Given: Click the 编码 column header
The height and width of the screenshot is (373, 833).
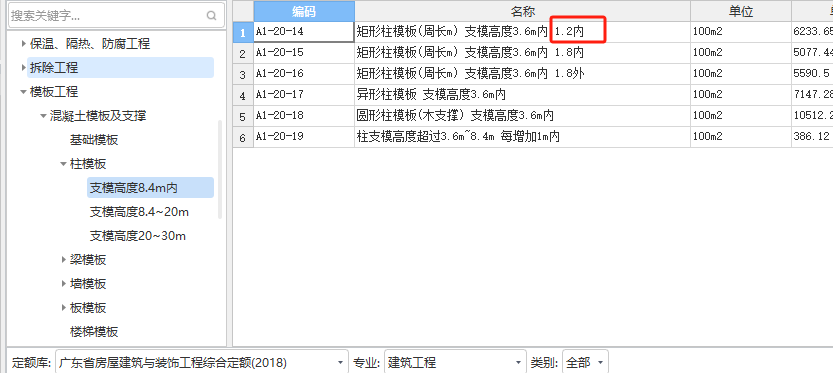Looking at the screenshot, I should 304,11.
